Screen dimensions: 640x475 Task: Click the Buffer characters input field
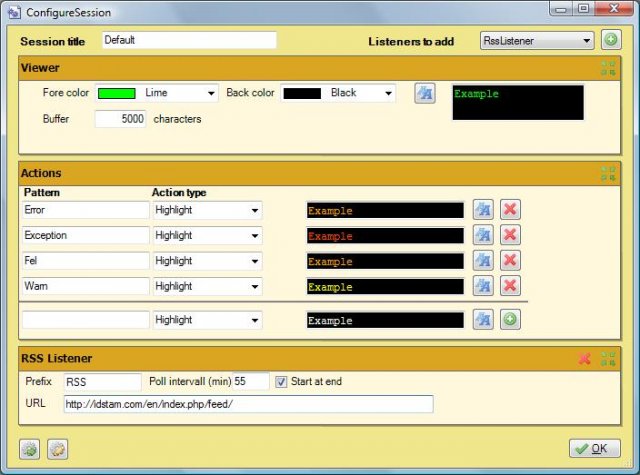pos(121,118)
